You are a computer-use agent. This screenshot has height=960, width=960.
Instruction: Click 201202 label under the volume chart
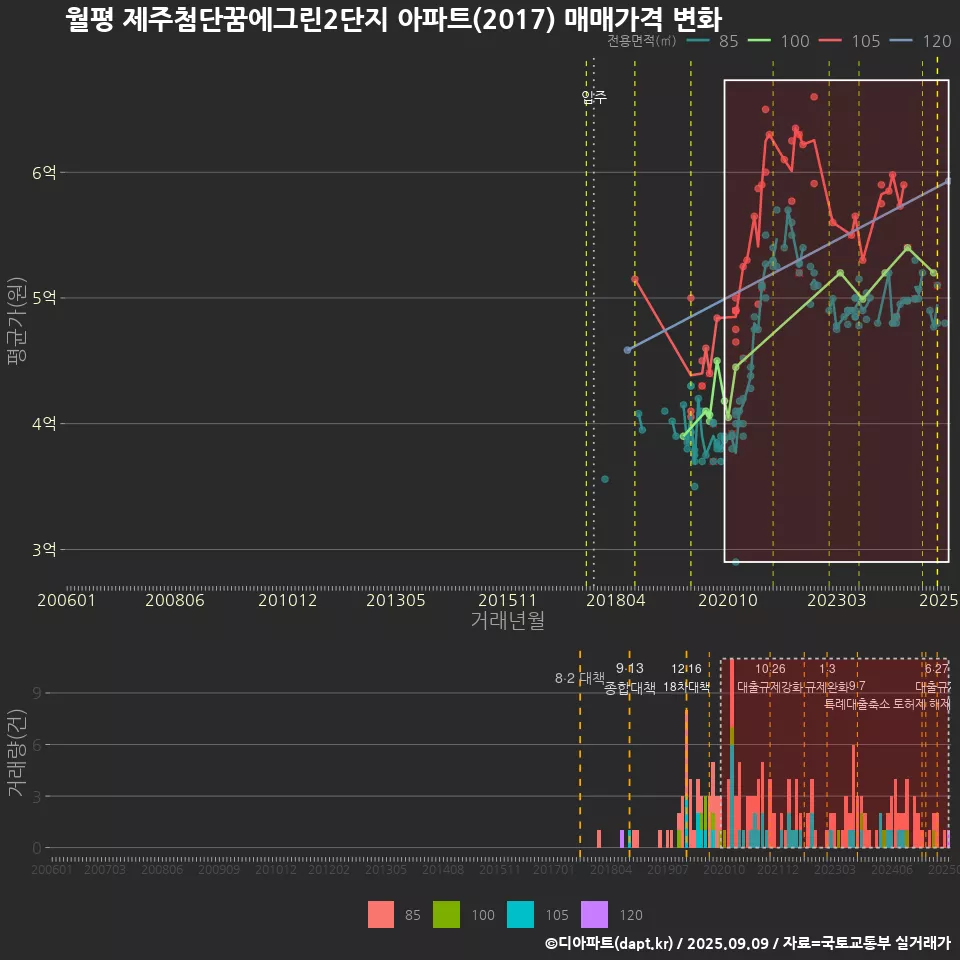329,869
